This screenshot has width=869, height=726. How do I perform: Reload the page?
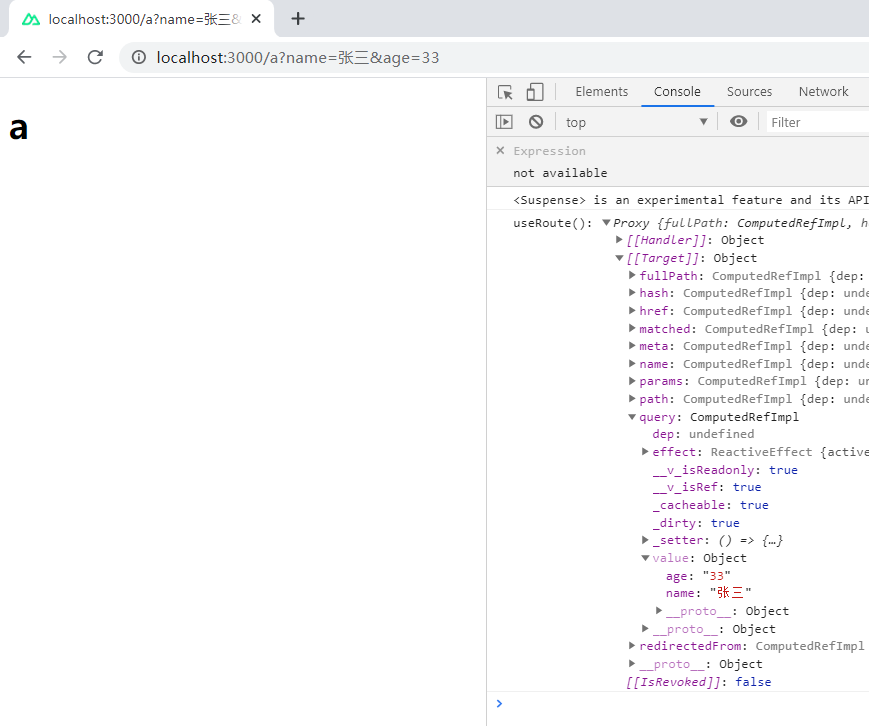click(x=95, y=58)
